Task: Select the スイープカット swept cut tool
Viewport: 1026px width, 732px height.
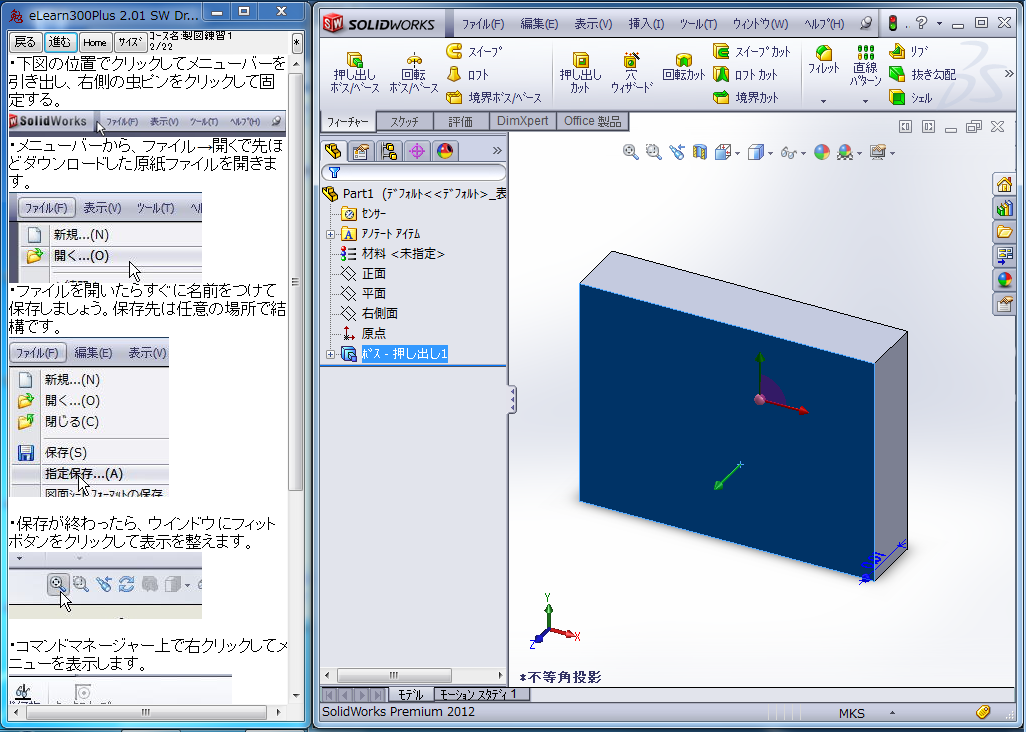Action: (752, 51)
